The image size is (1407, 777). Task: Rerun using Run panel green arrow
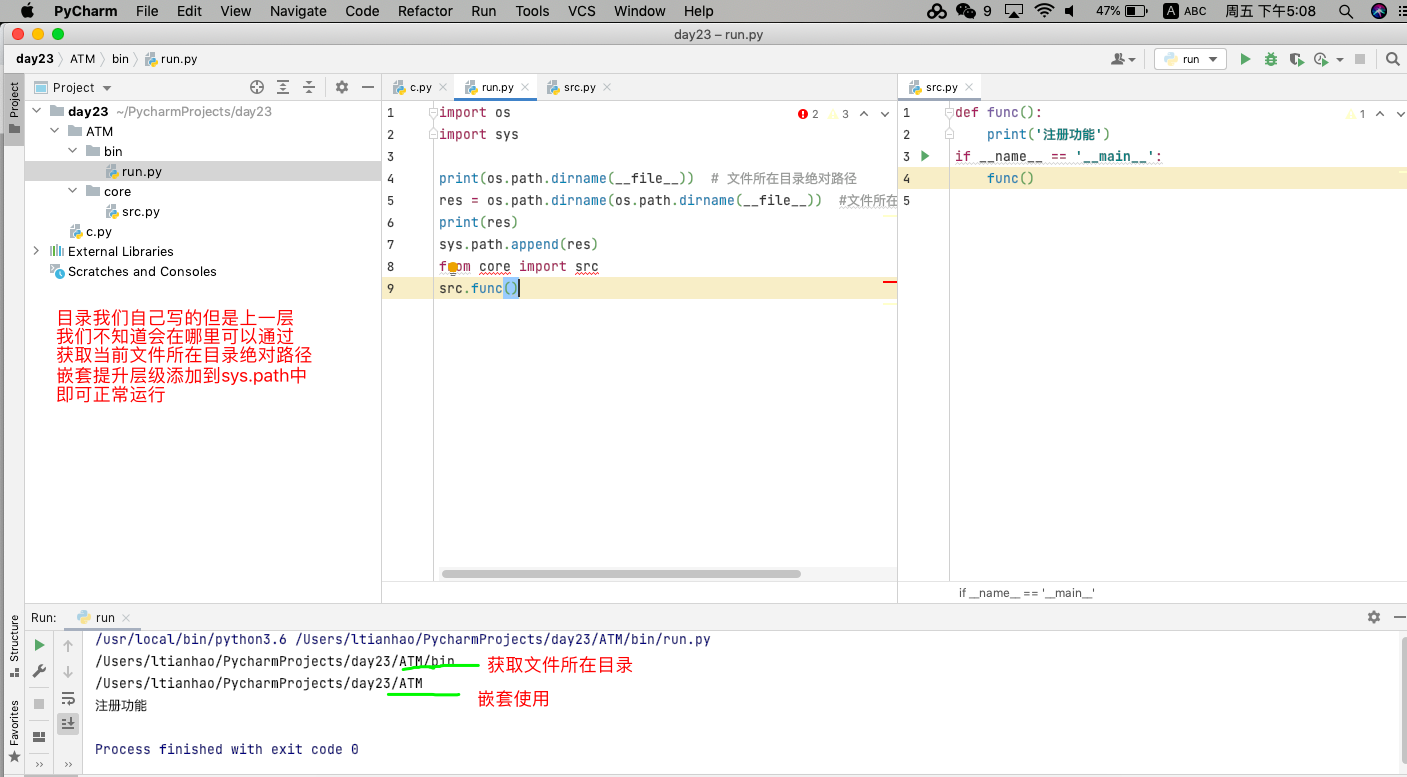(x=40, y=645)
